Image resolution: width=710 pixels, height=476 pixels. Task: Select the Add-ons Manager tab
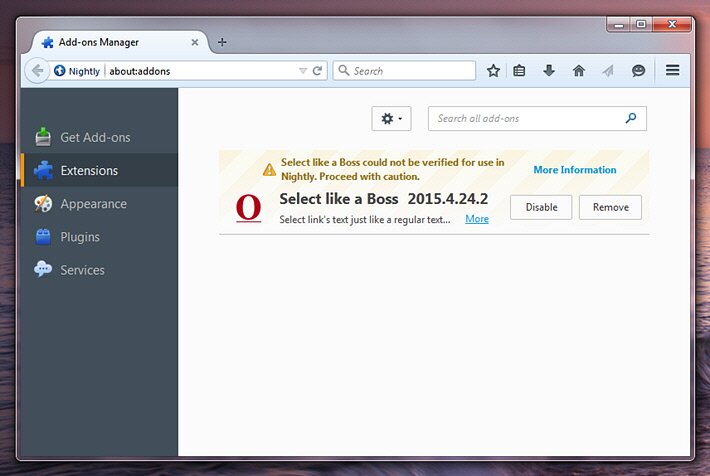(x=120, y=42)
